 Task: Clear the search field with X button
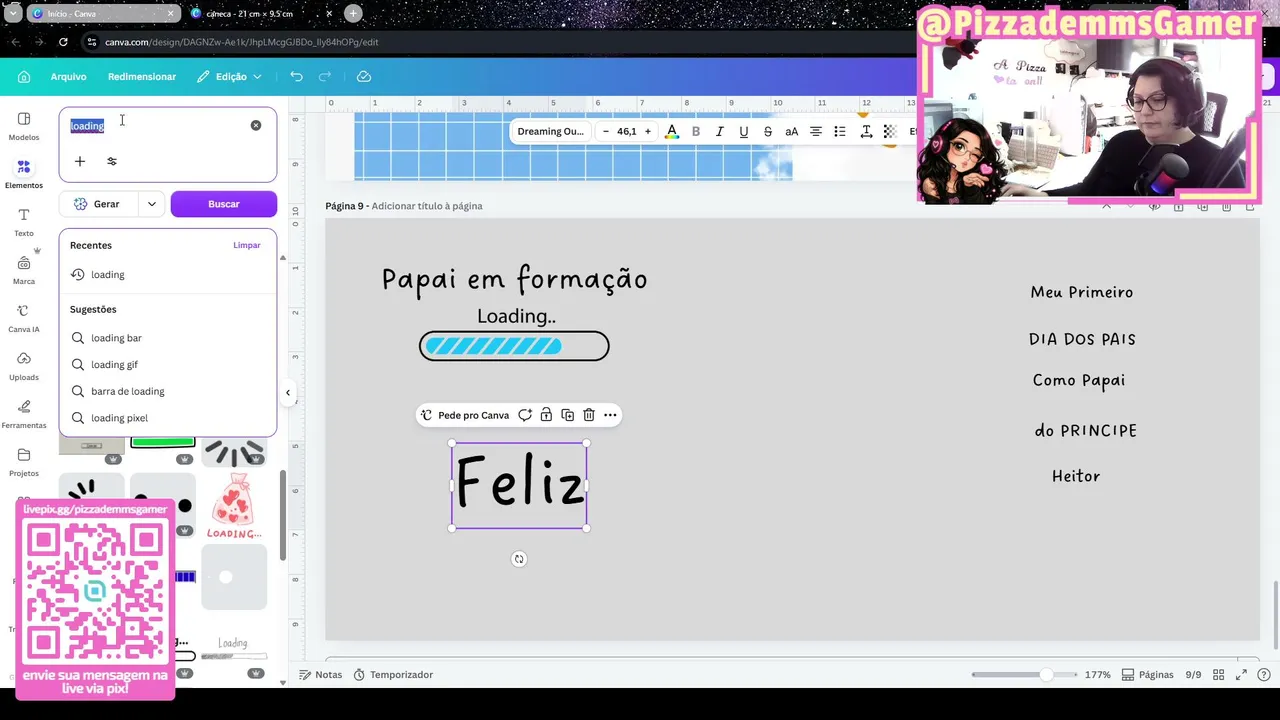[256, 125]
